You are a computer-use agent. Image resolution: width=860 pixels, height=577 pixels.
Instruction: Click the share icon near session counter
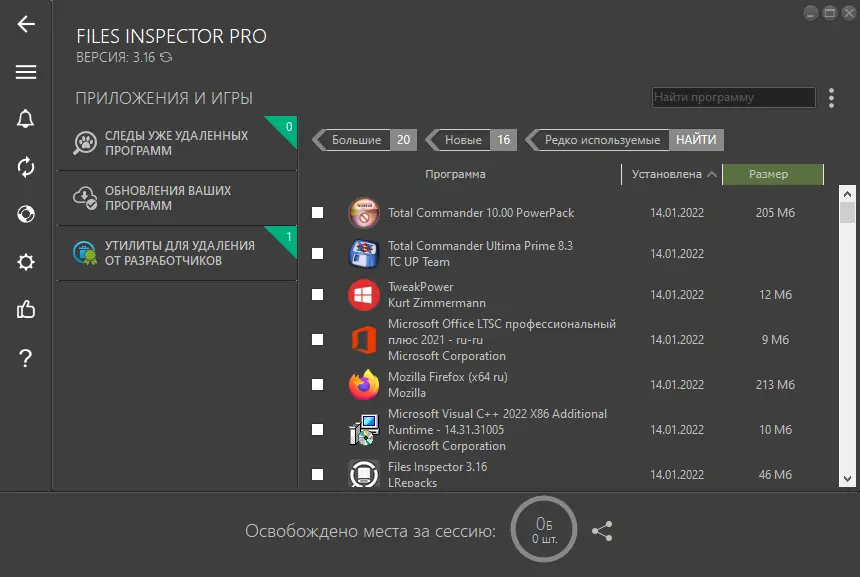click(x=601, y=532)
